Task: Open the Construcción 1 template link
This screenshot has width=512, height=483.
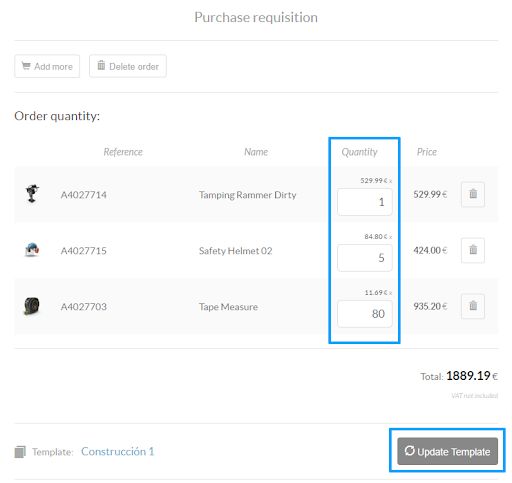Action: pos(117,451)
